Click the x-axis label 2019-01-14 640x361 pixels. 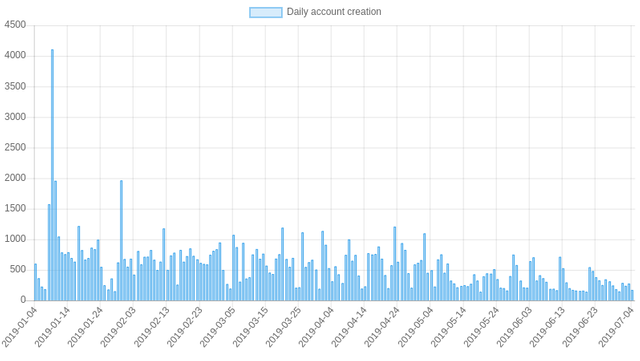point(53,327)
